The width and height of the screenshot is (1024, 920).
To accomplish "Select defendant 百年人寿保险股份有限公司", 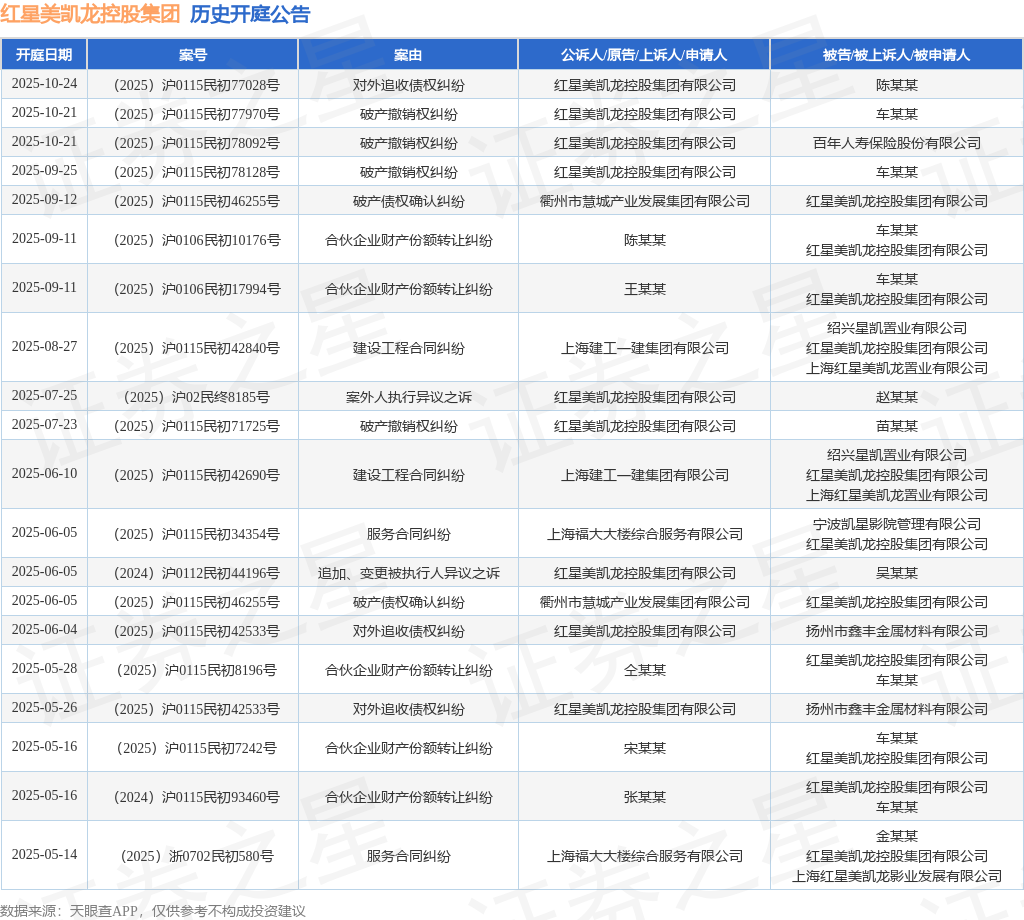I will pos(897,143).
